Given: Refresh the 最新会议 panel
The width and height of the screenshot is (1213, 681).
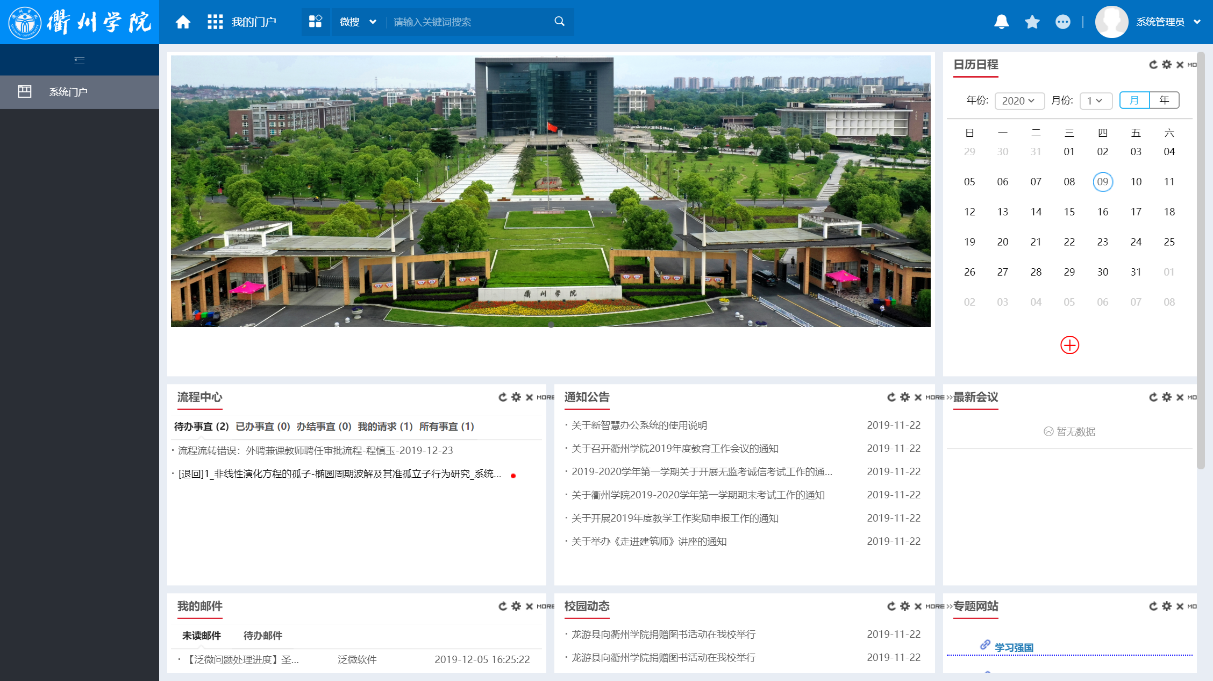Looking at the screenshot, I should point(1153,397).
